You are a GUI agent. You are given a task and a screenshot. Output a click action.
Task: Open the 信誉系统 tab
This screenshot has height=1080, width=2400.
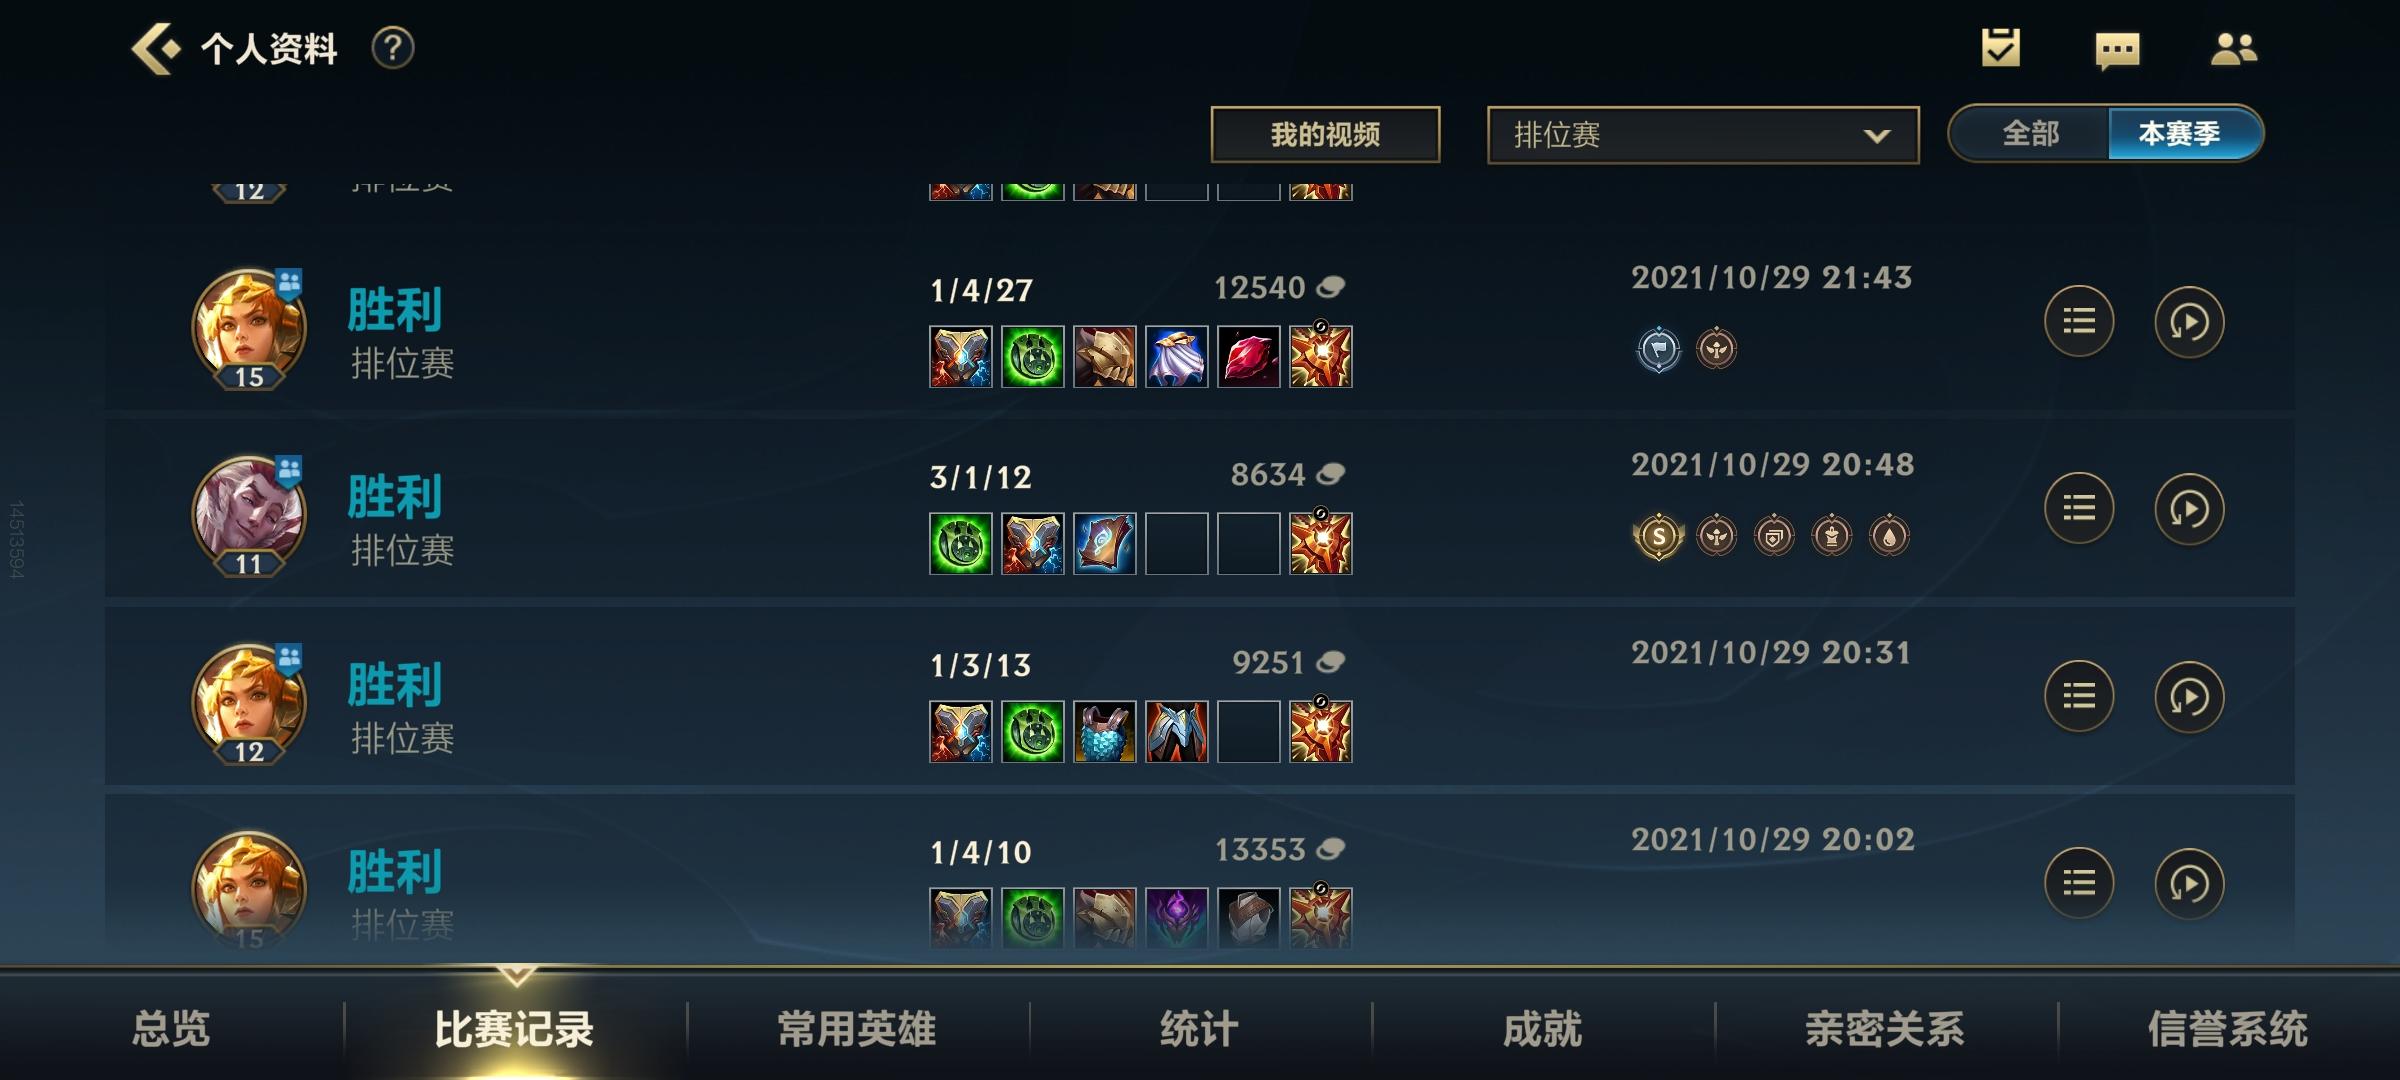pos(2228,1029)
